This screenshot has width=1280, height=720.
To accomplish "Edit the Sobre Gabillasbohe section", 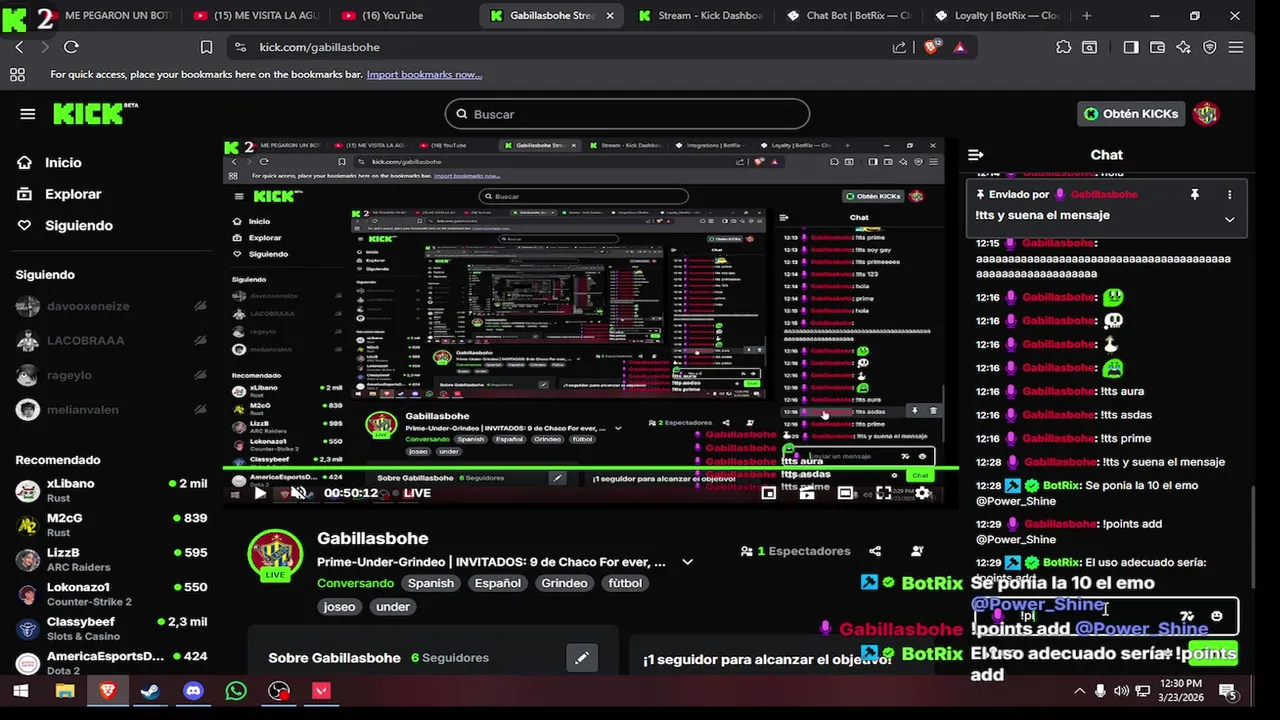I will pos(582,658).
